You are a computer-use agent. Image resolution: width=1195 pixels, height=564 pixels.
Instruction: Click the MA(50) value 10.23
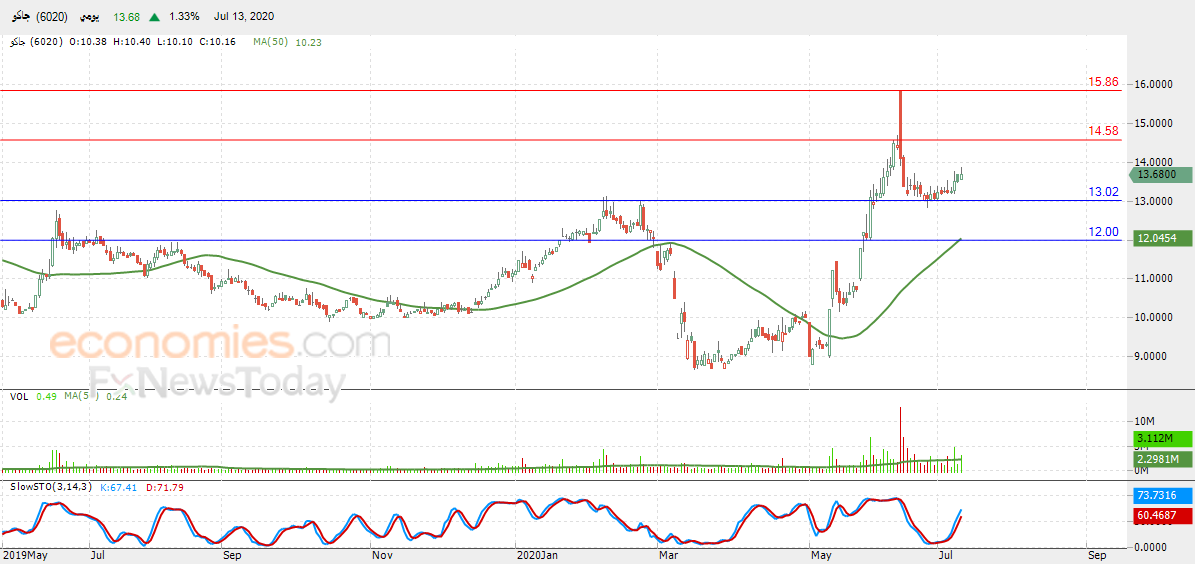point(308,43)
